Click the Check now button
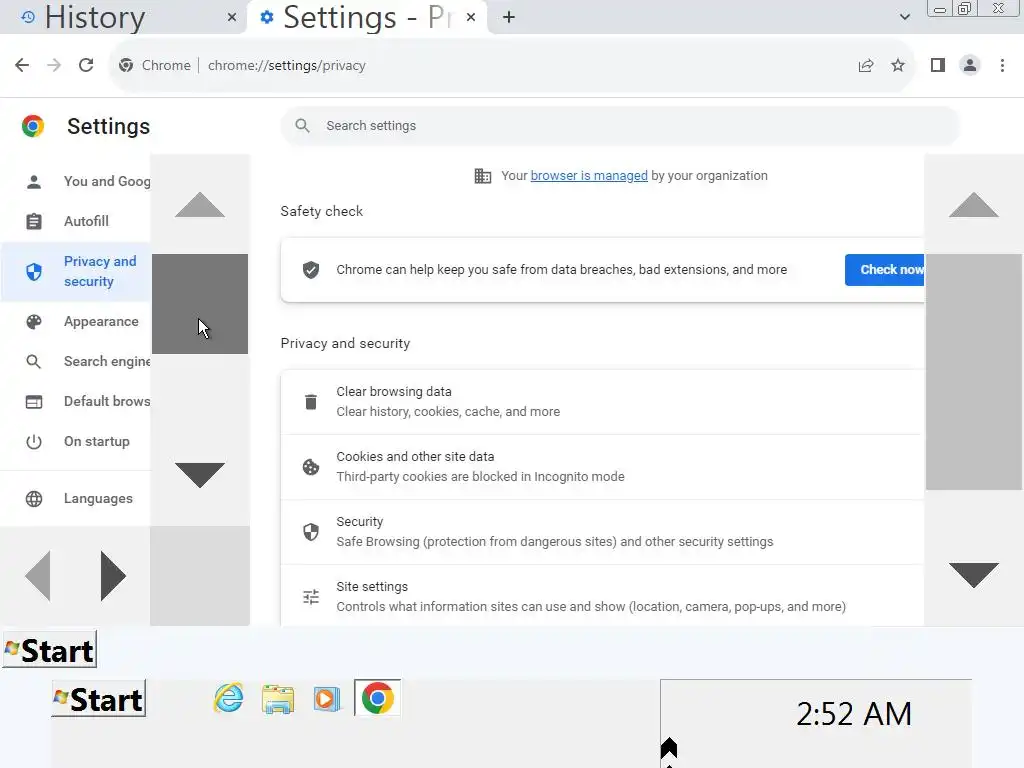Viewport: 1024px width, 768px height. coord(885,270)
